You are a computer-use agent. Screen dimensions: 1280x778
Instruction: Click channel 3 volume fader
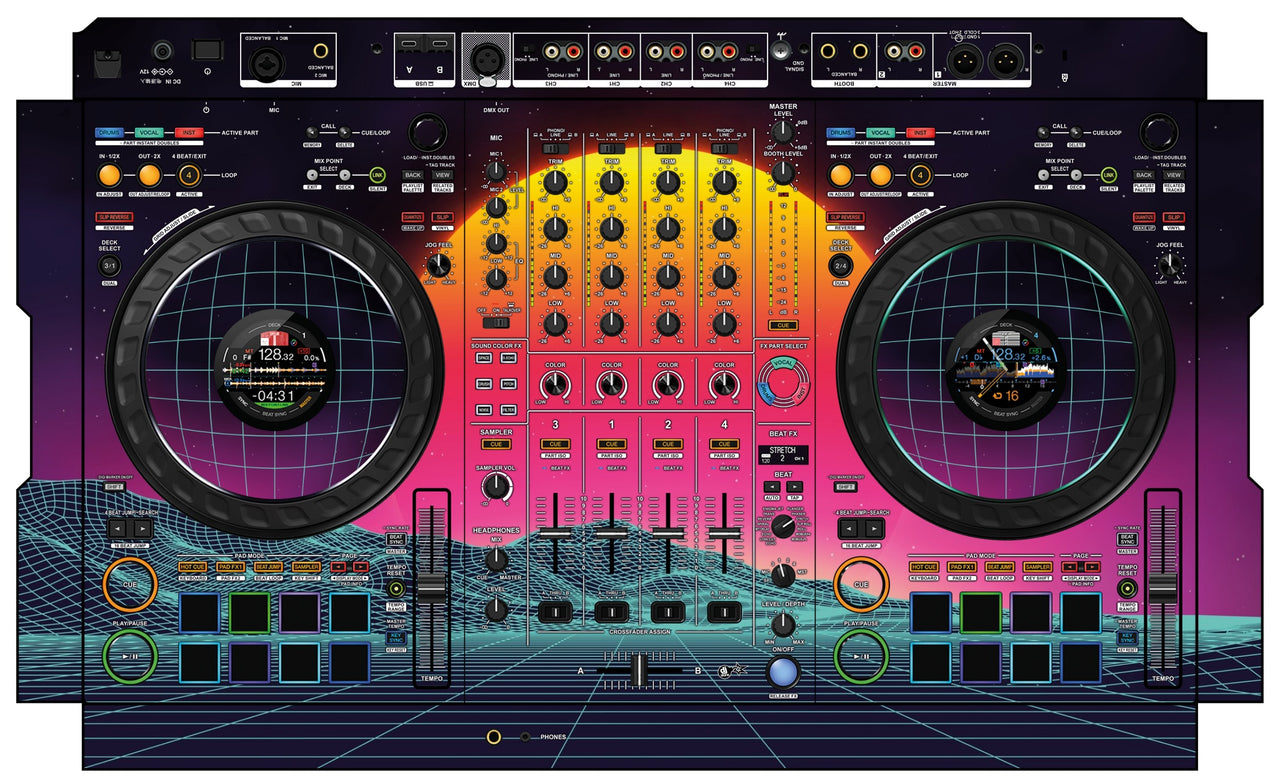coord(555,535)
